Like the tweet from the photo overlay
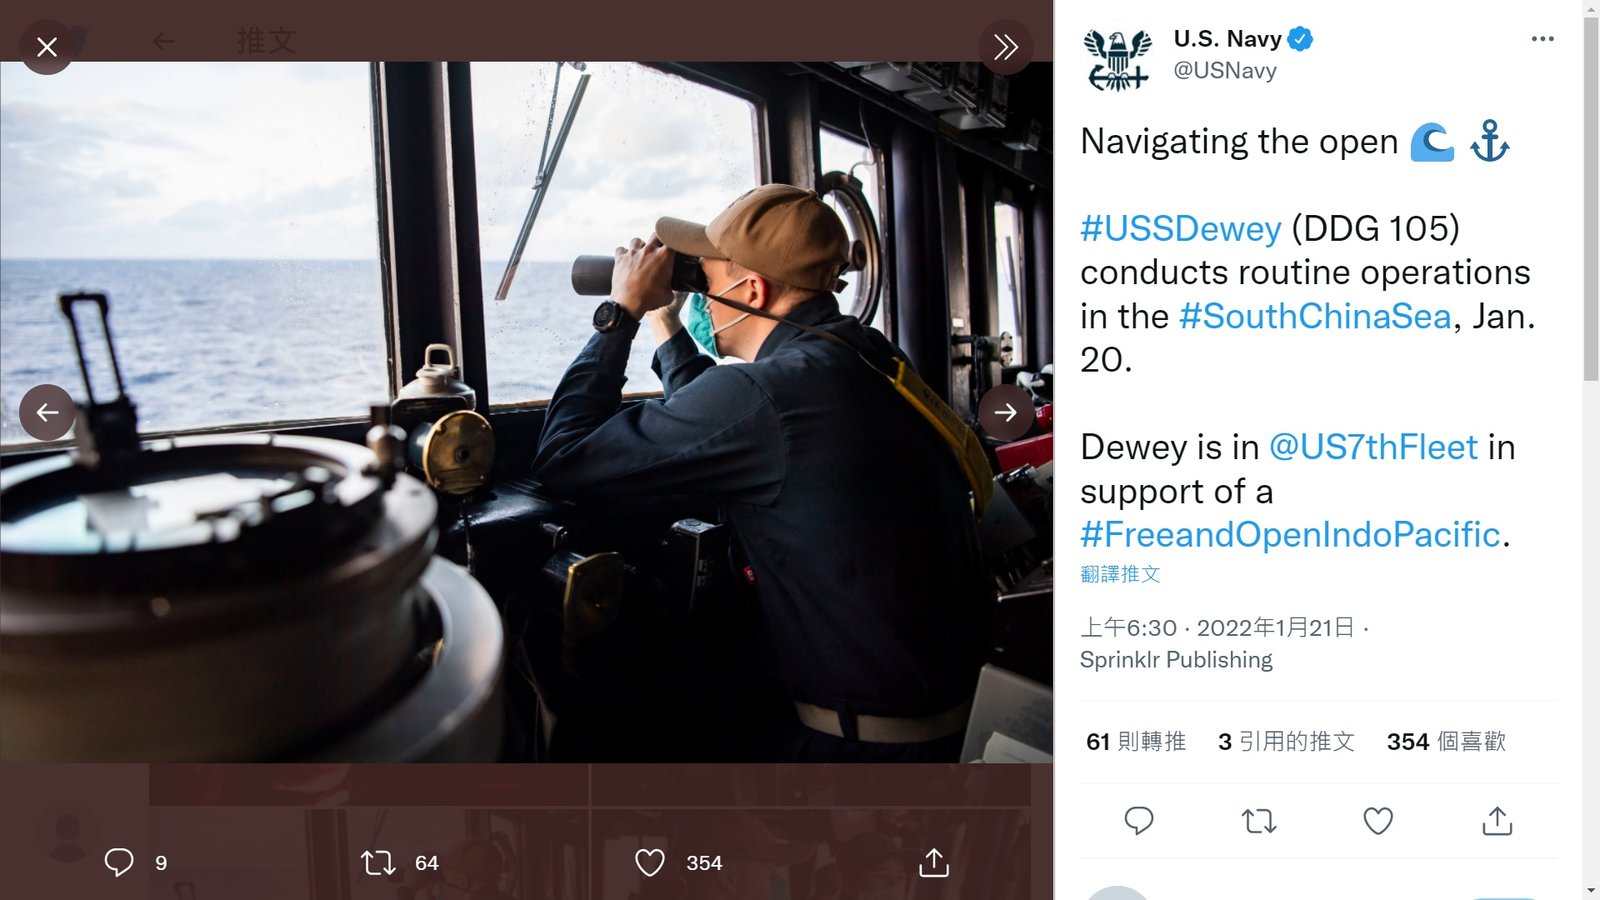The width and height of the screenshot is (1600, 900). tap(650, 862)
